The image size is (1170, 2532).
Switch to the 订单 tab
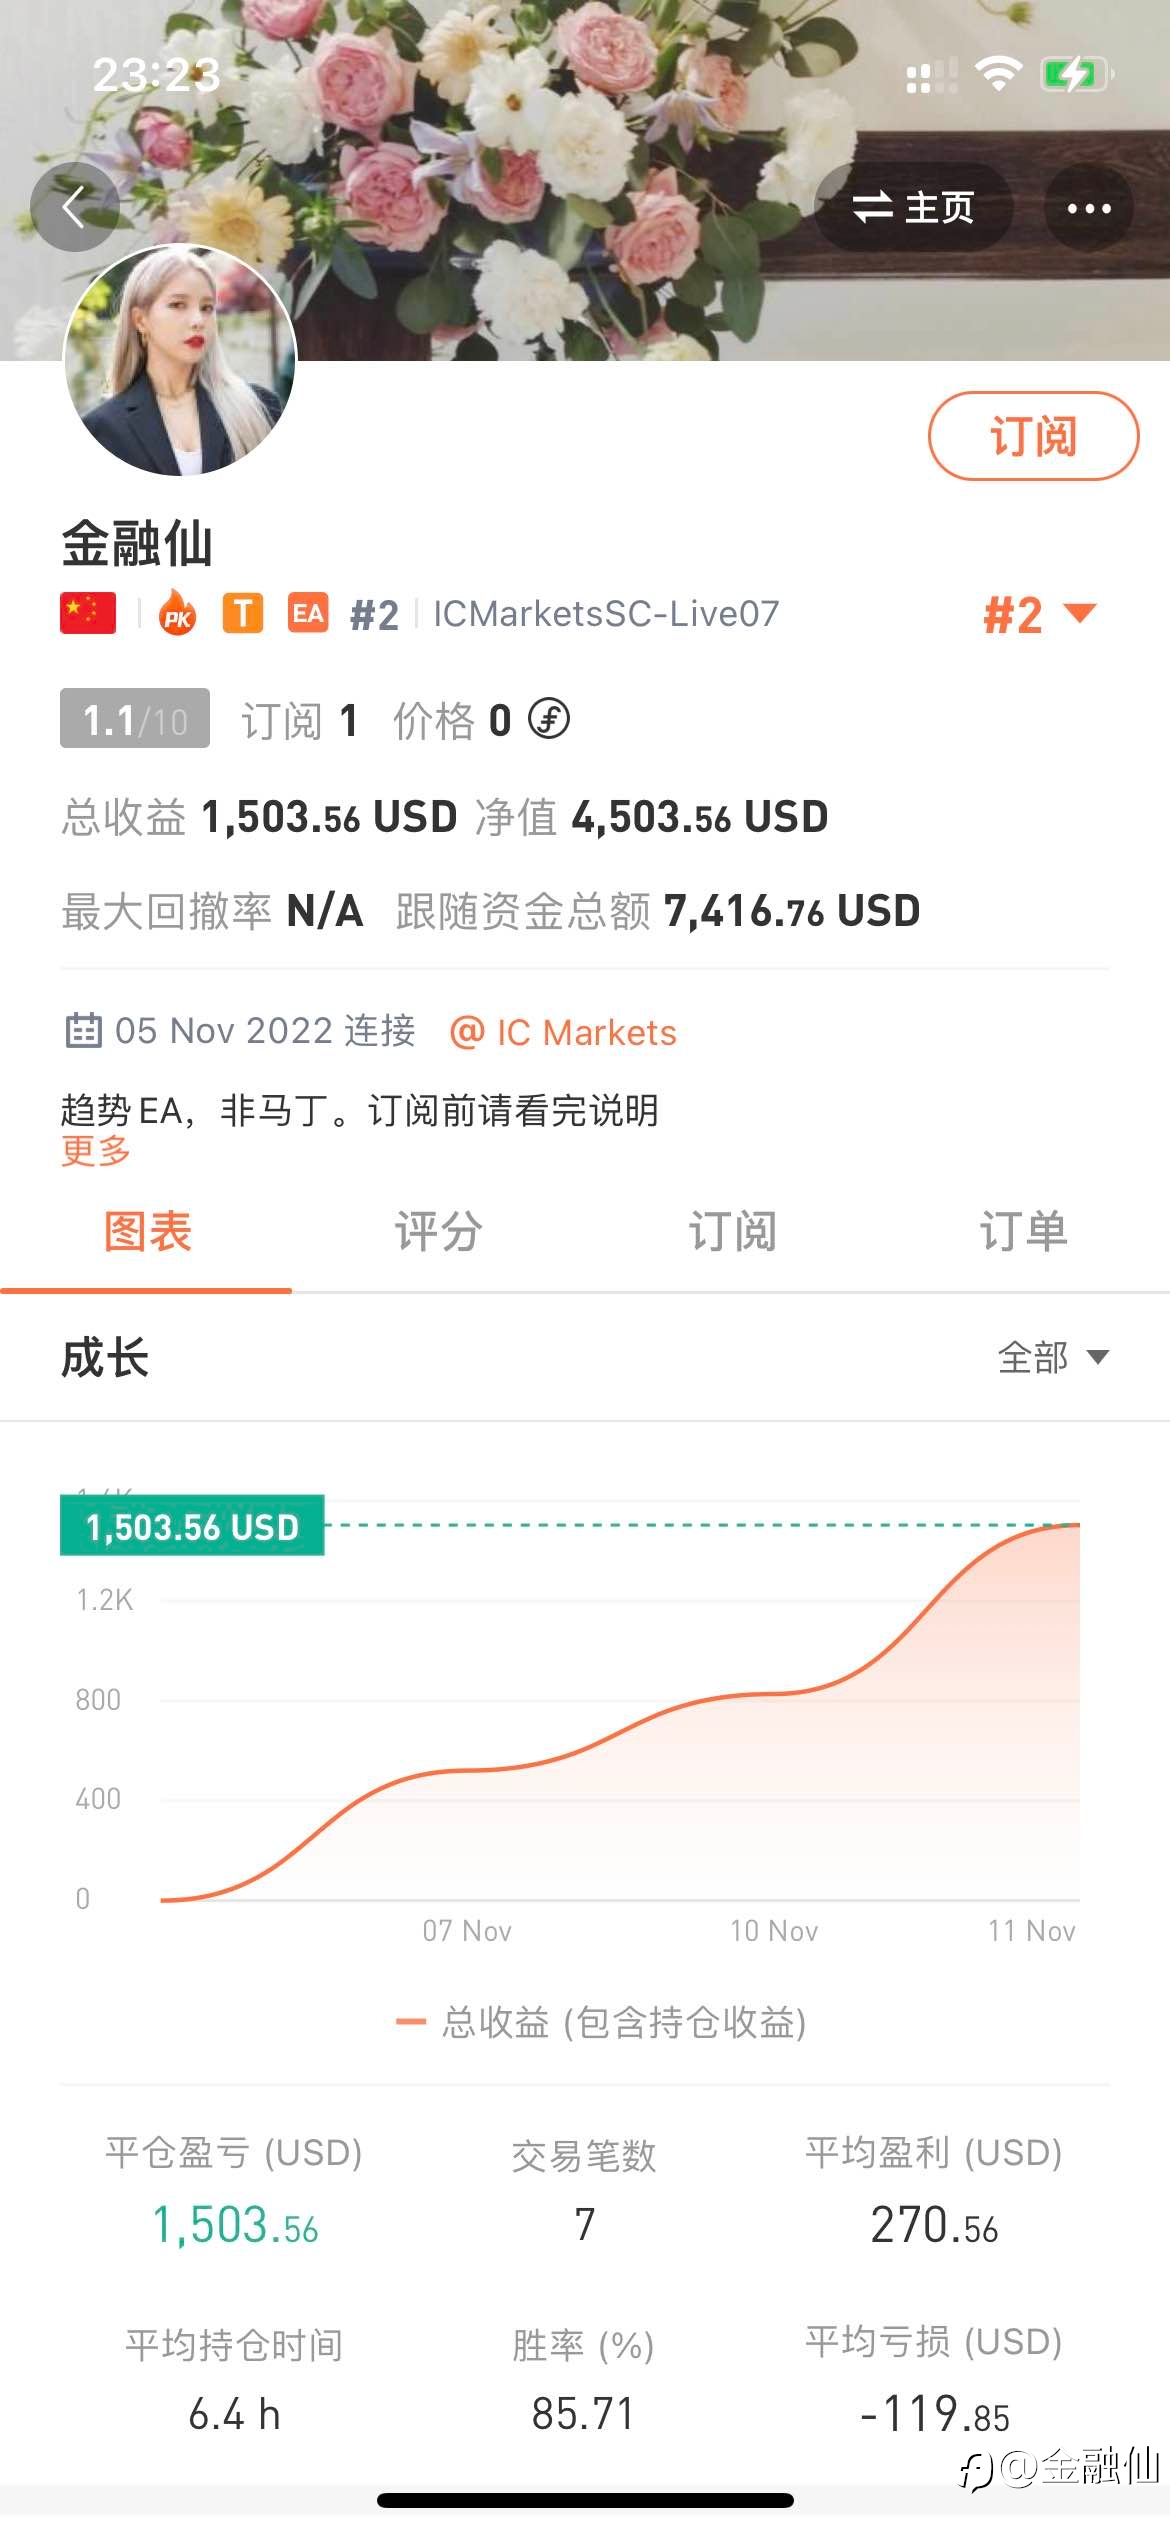1023,1231
